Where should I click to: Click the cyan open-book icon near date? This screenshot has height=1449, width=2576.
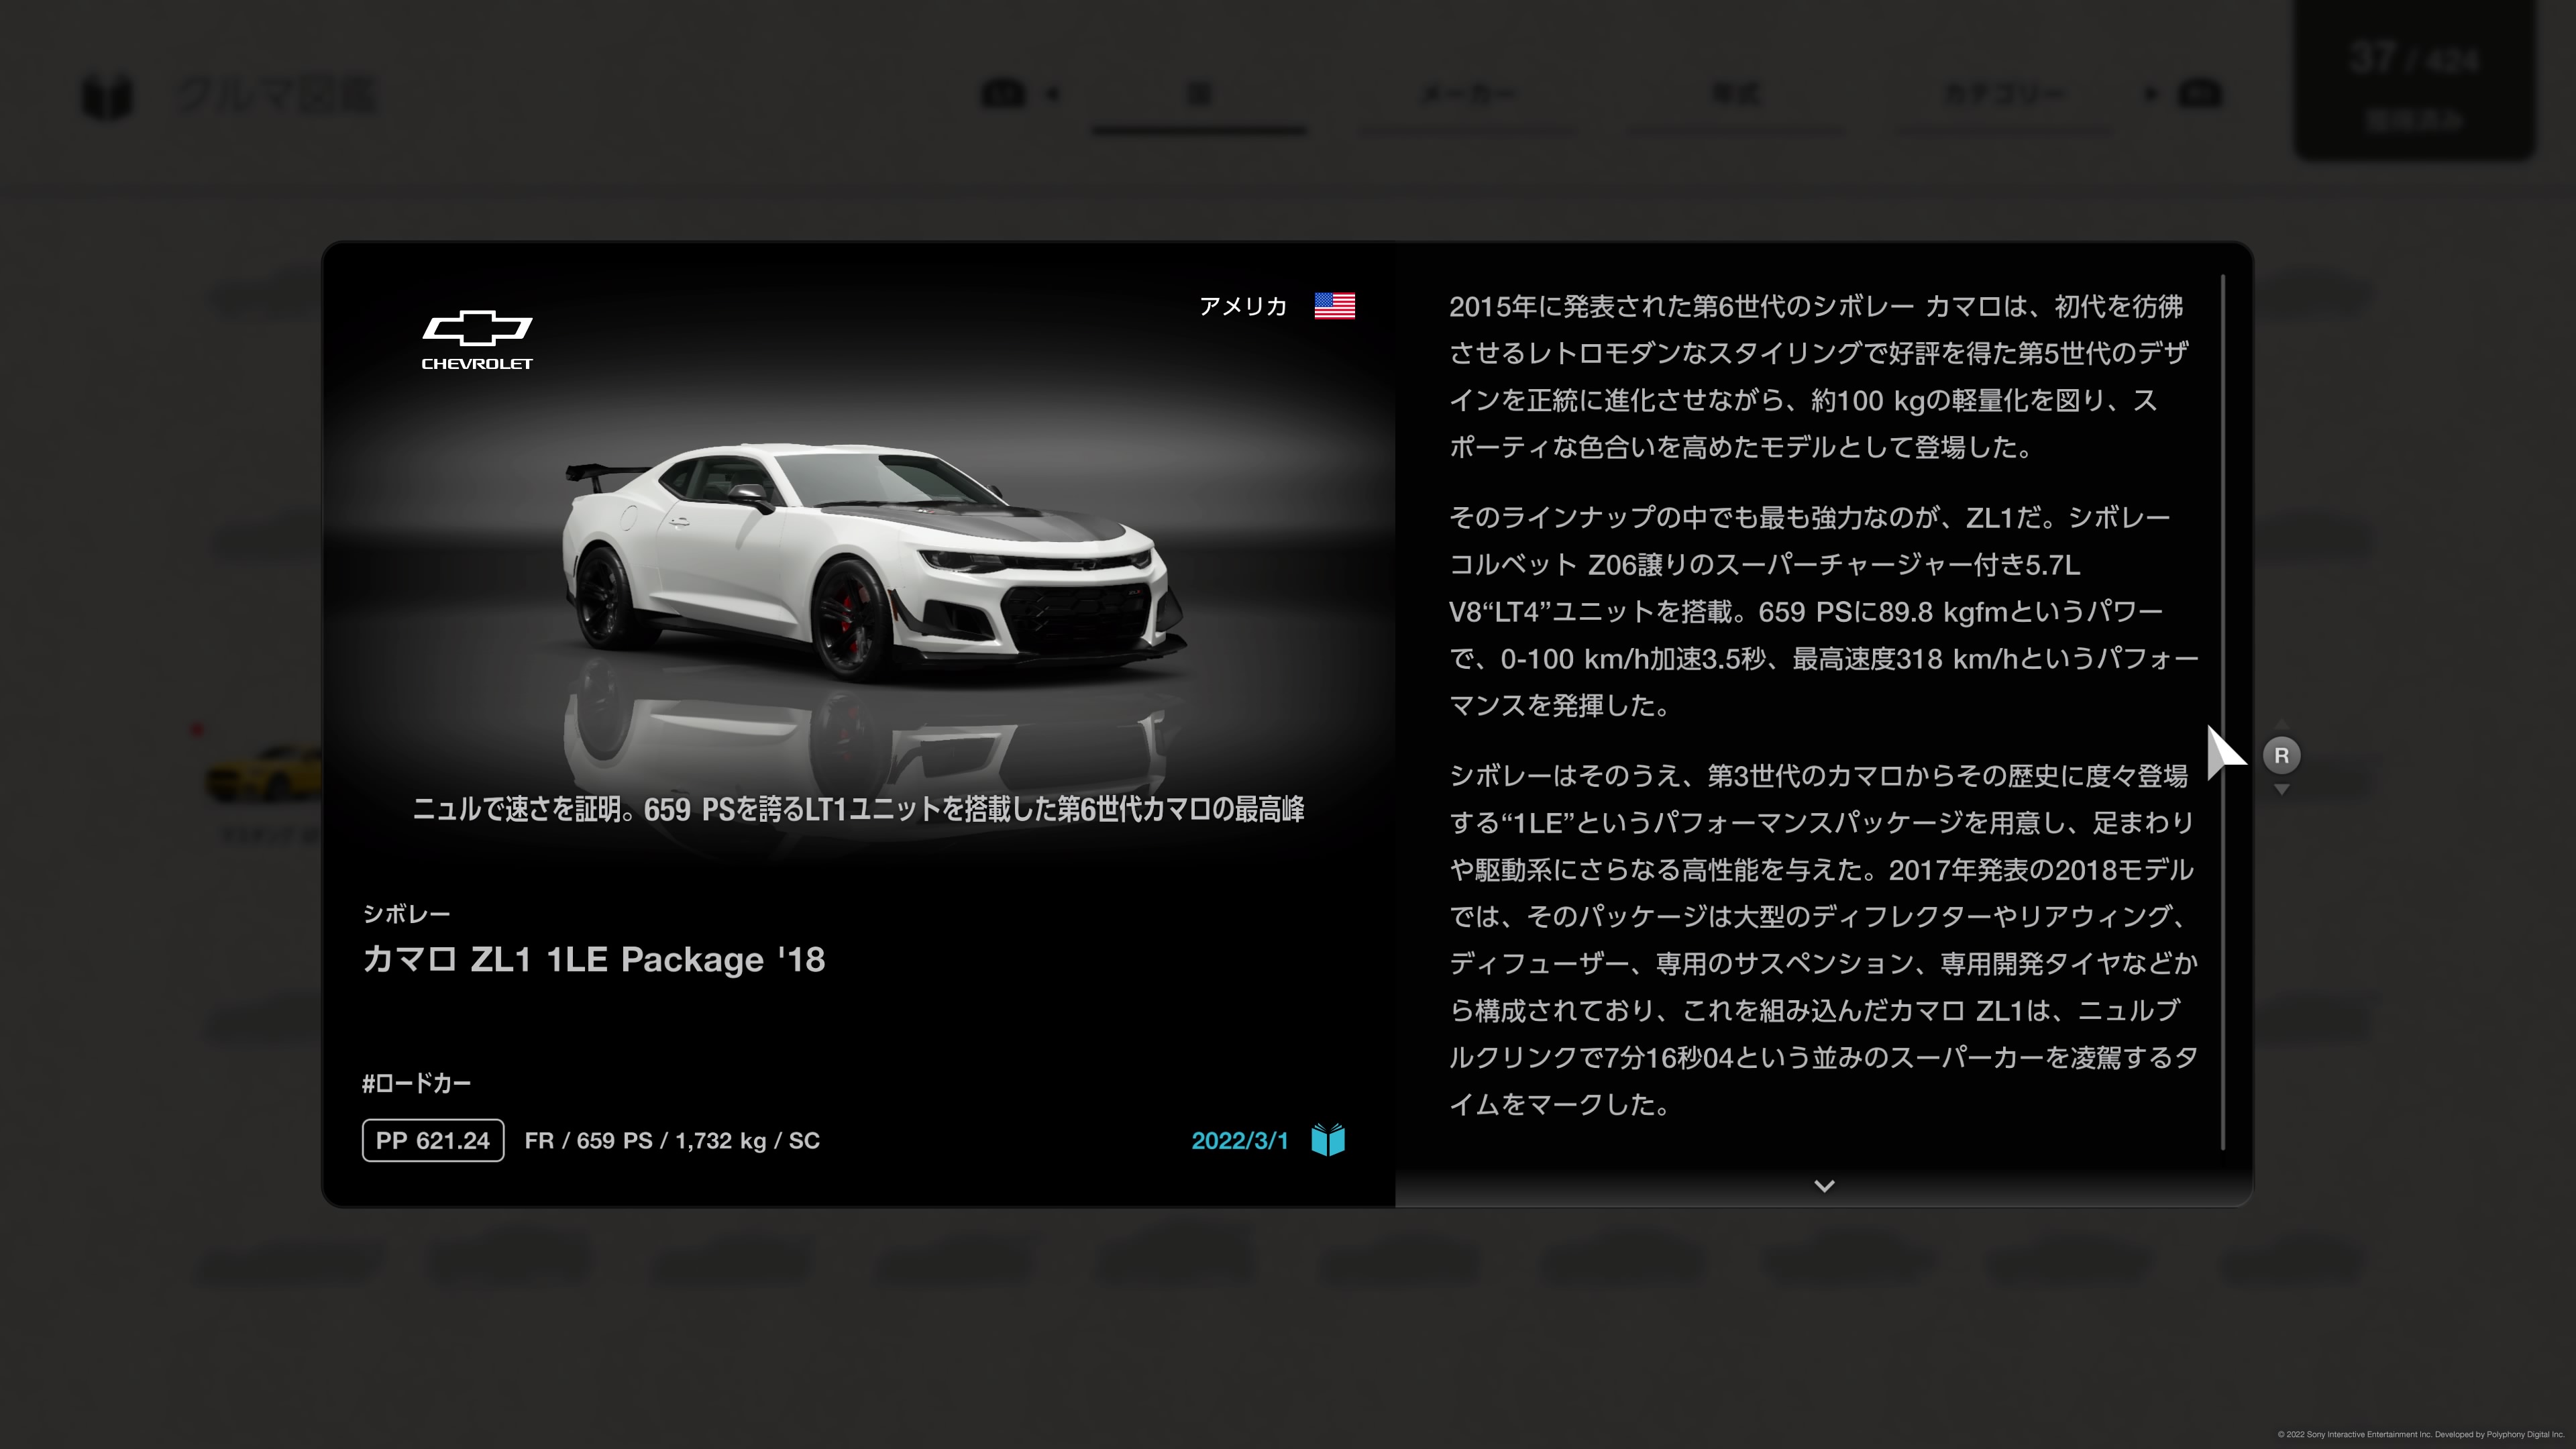1328,1140
